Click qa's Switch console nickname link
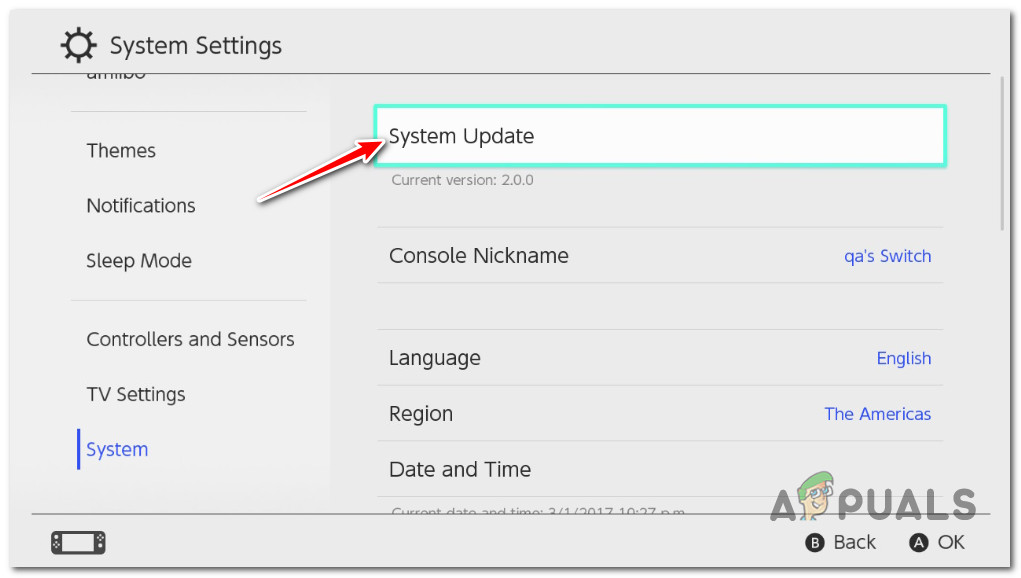The height and width of the screenshot is (578, 1021). pos(887,256)
